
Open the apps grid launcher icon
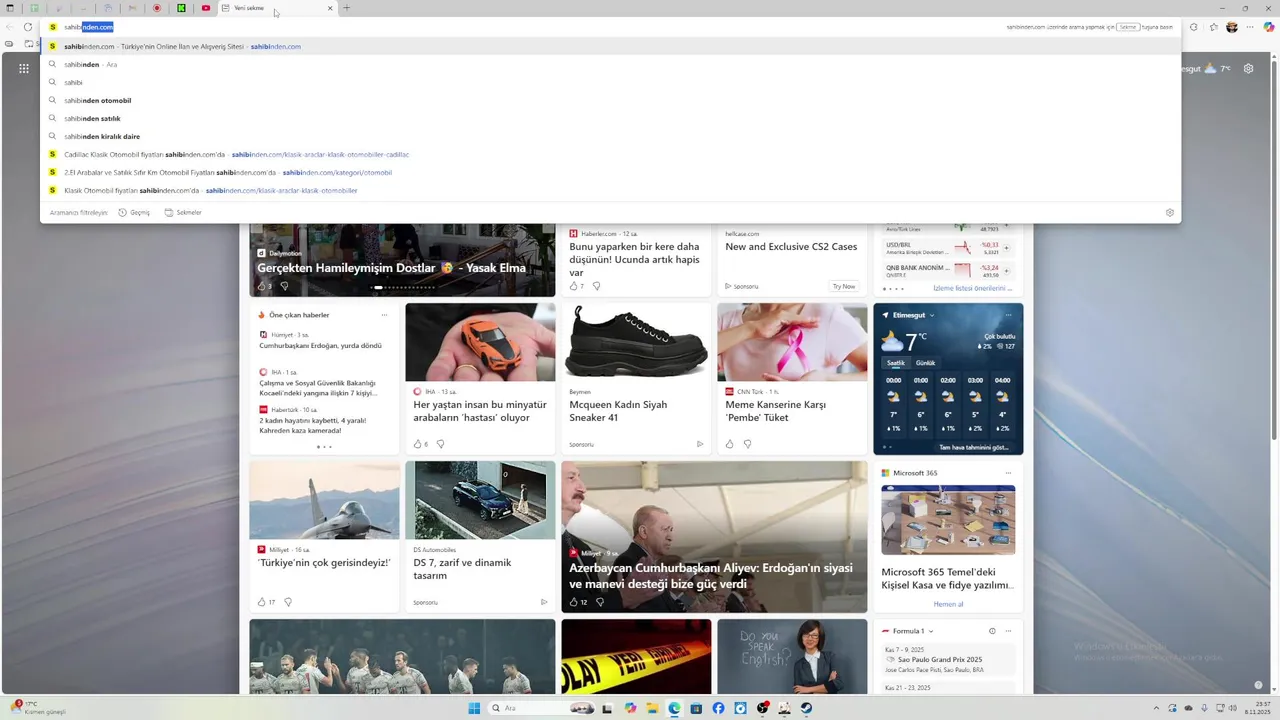pos(23,69)
